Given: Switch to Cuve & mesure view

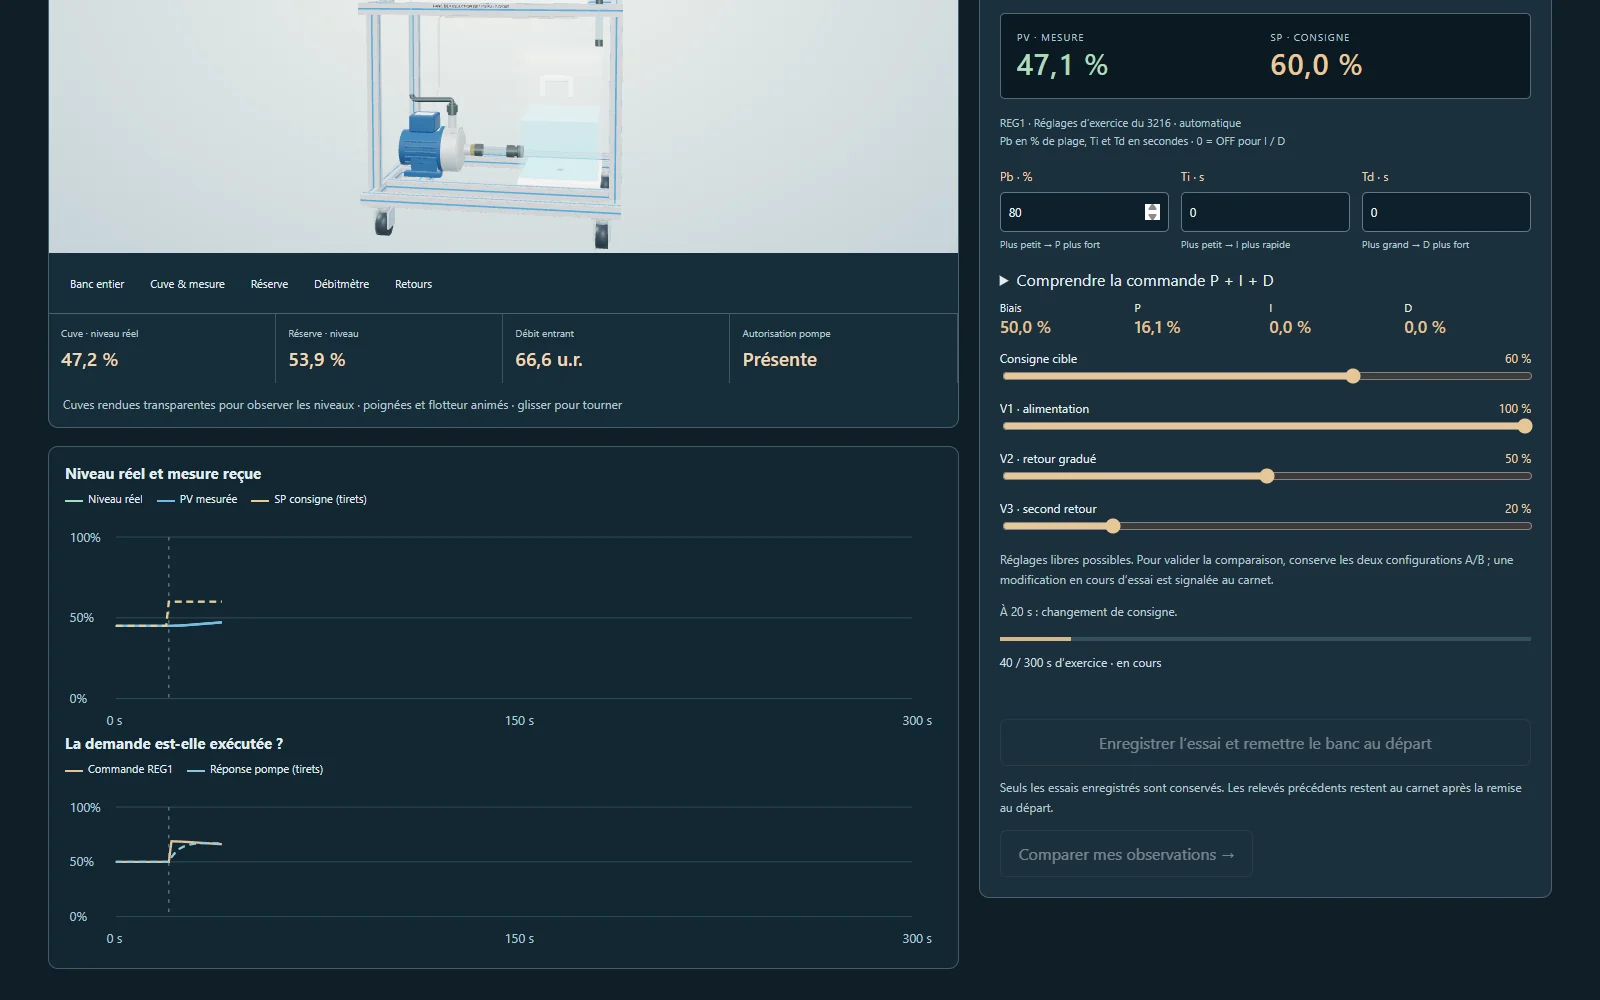Looking at the screenshot, I should 187,284.
